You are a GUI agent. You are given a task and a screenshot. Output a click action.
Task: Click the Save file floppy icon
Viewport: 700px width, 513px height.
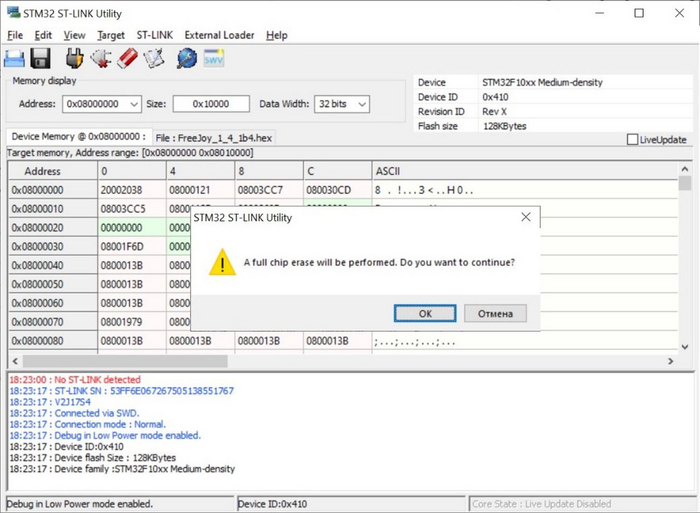tap(40, 59)
